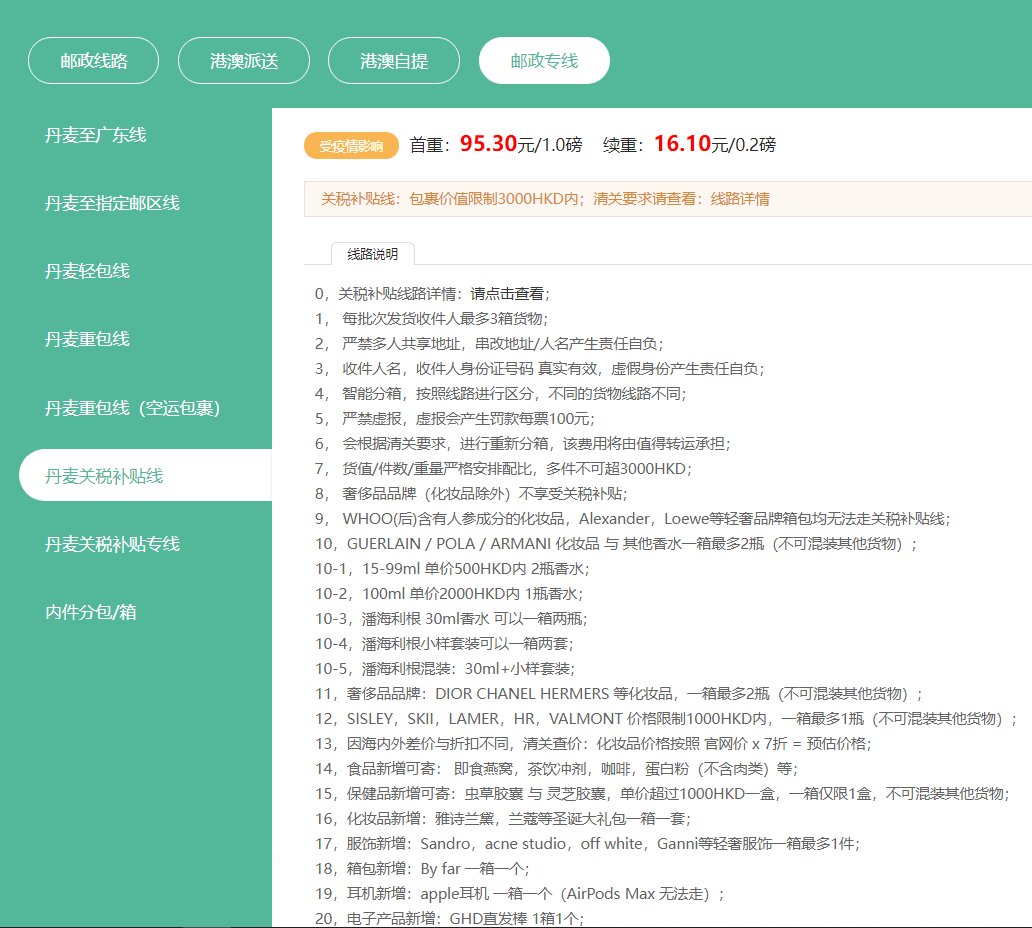Click the 关税补贴线 notice banner text
Viewport: 1032px width, 928px height.
click(x=545, y=199)
